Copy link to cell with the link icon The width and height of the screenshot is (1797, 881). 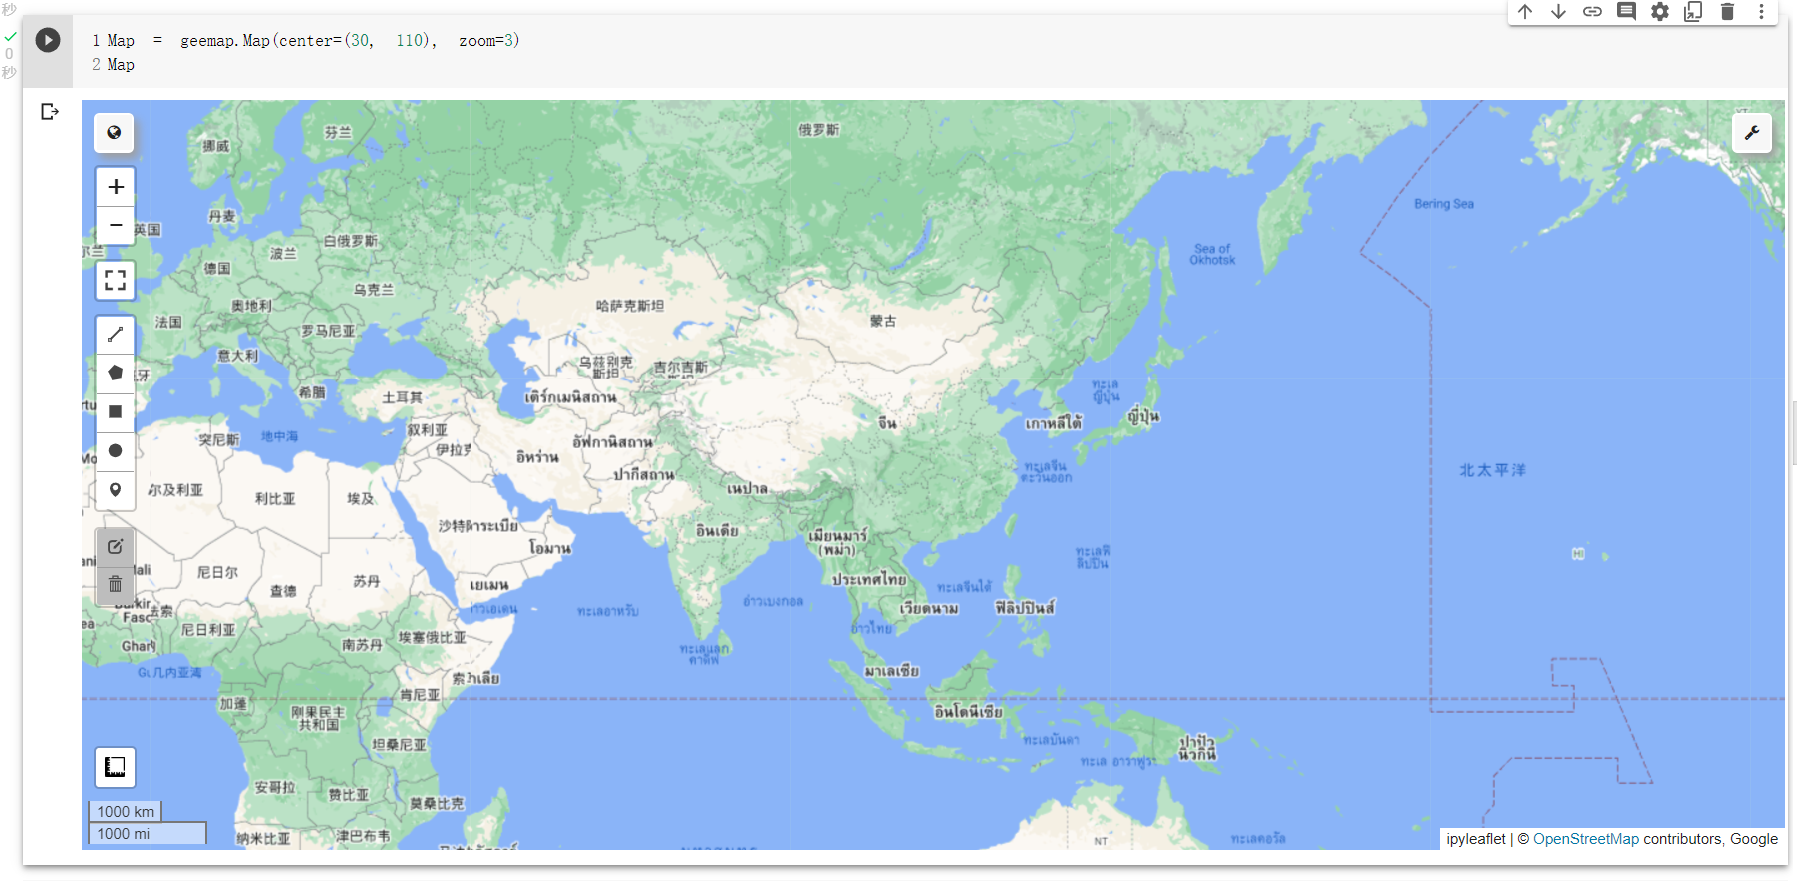[1592, 12]
